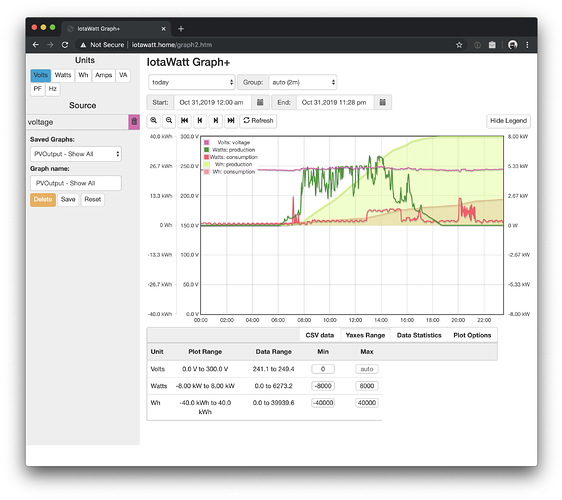
Task: Open the End date calendar picker
Action: point(382,102)
